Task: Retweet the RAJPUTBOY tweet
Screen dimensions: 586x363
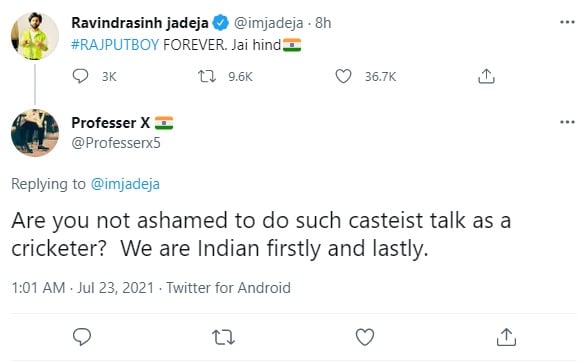Action: pyautogui.click(x=207, y=76)
